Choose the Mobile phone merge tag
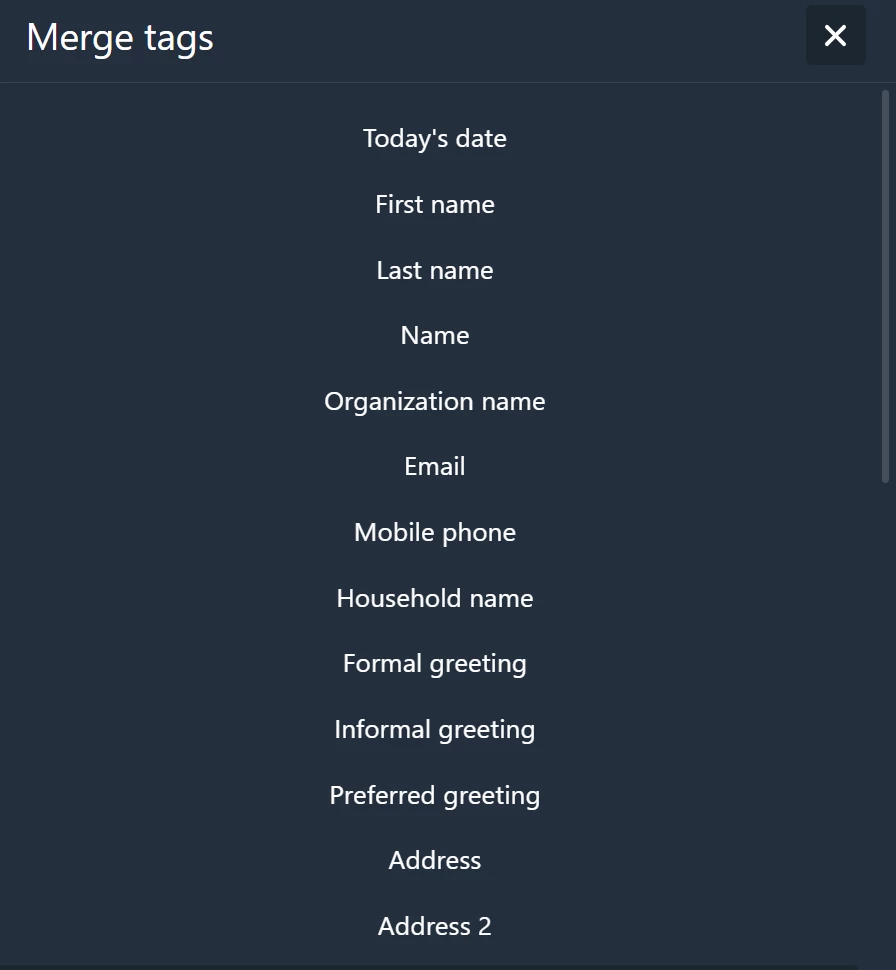The width and height of the screenshot is (896, 970). (435, 532)
